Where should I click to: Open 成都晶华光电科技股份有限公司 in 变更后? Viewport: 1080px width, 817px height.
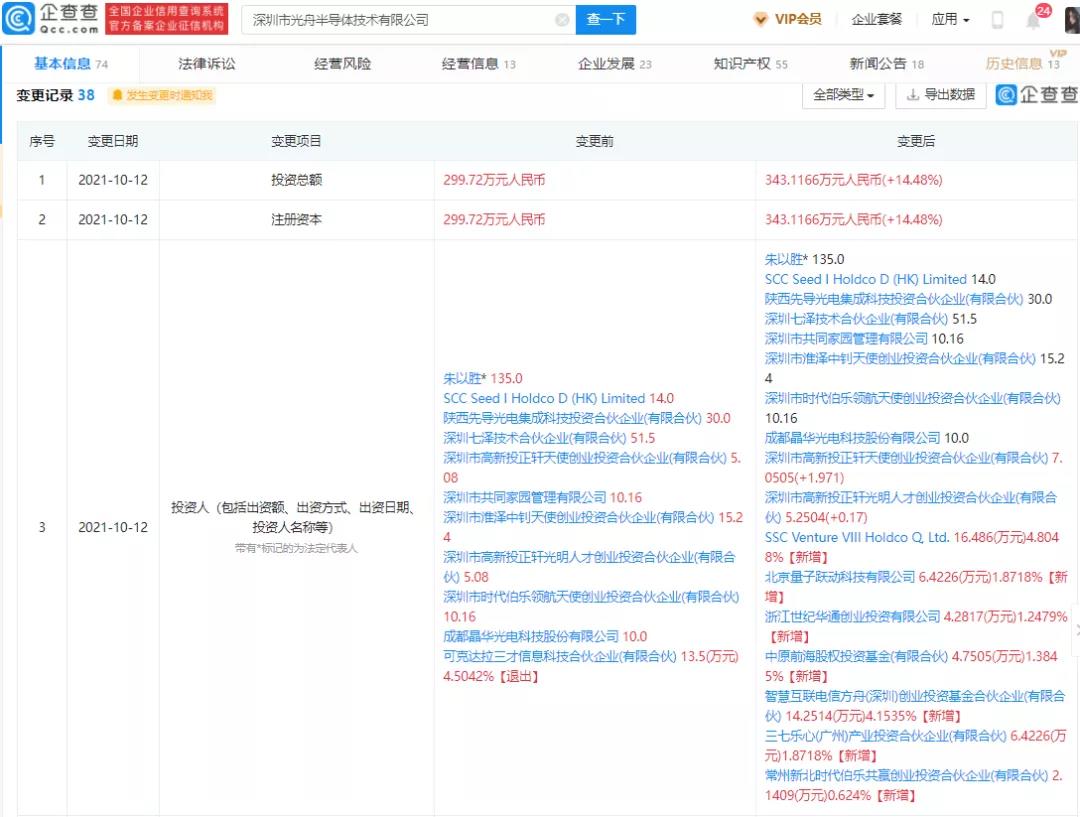[853, 438]
